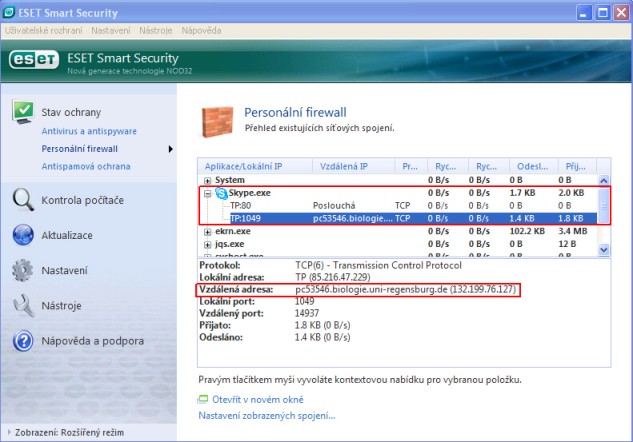This screenshot has width=633, height=442.
Task: Open Uživatelské rozhraní menu
Action: (x=44, y=30)
